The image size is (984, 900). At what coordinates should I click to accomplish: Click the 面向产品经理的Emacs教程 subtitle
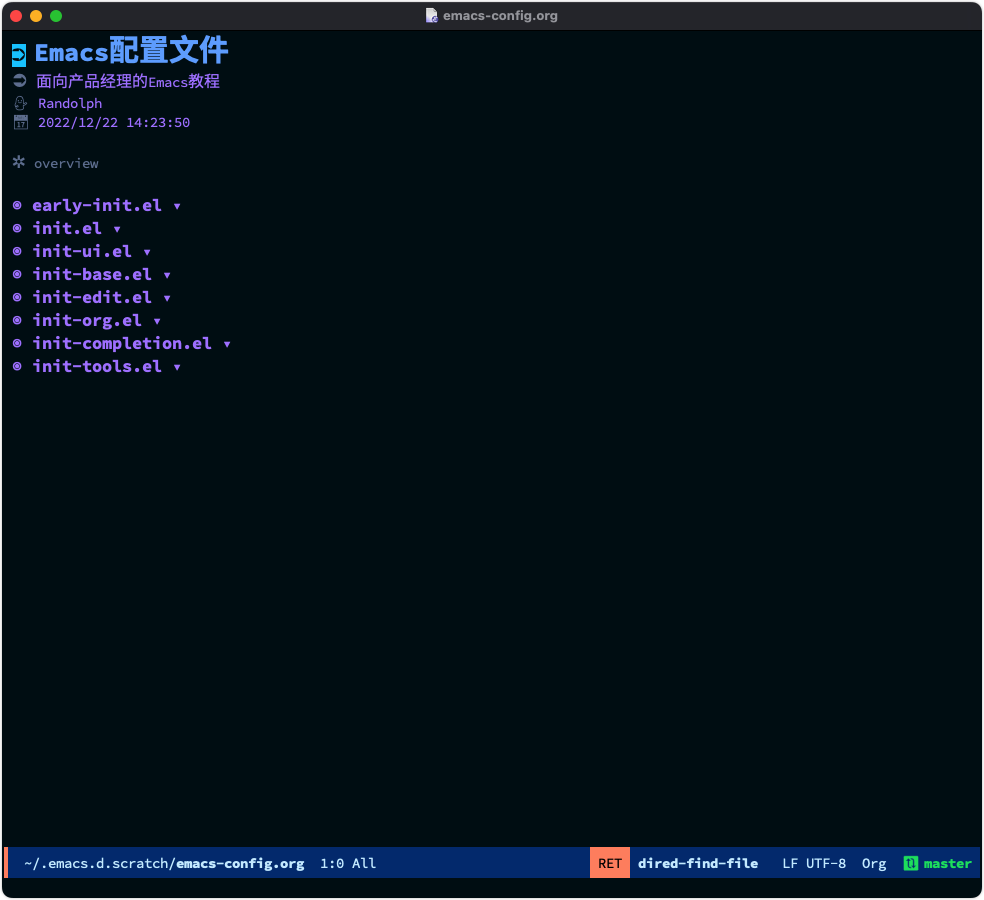pos(128,81)
